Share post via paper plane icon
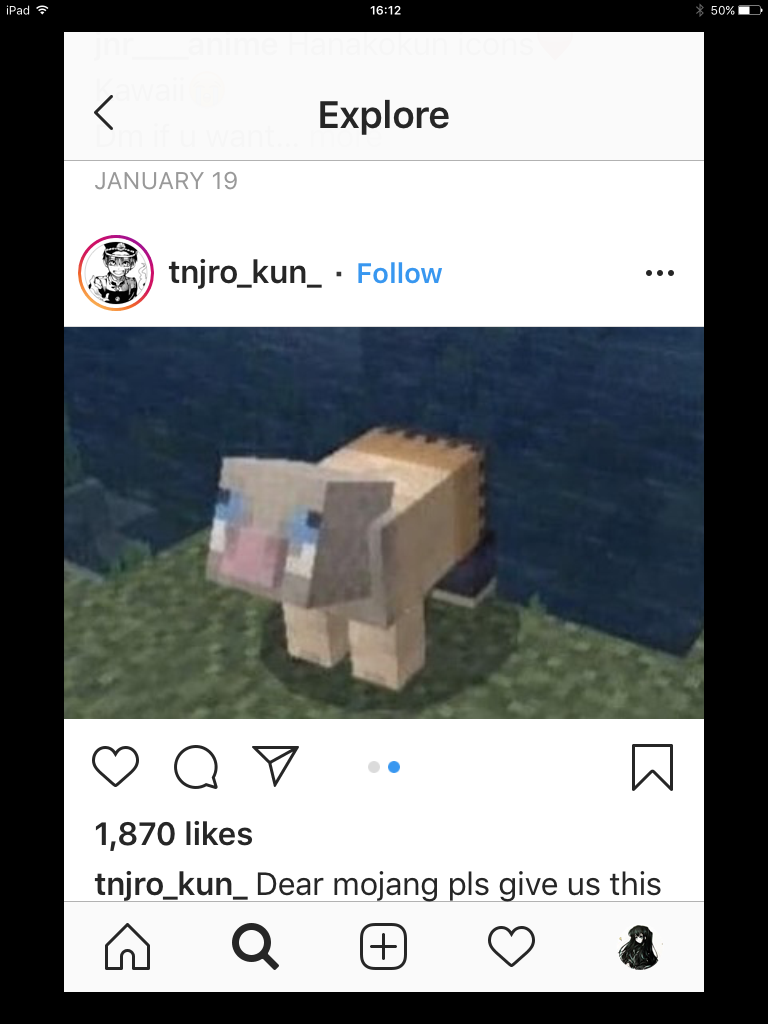This screenshot has width=768, height=1024. tap(276, 765)
